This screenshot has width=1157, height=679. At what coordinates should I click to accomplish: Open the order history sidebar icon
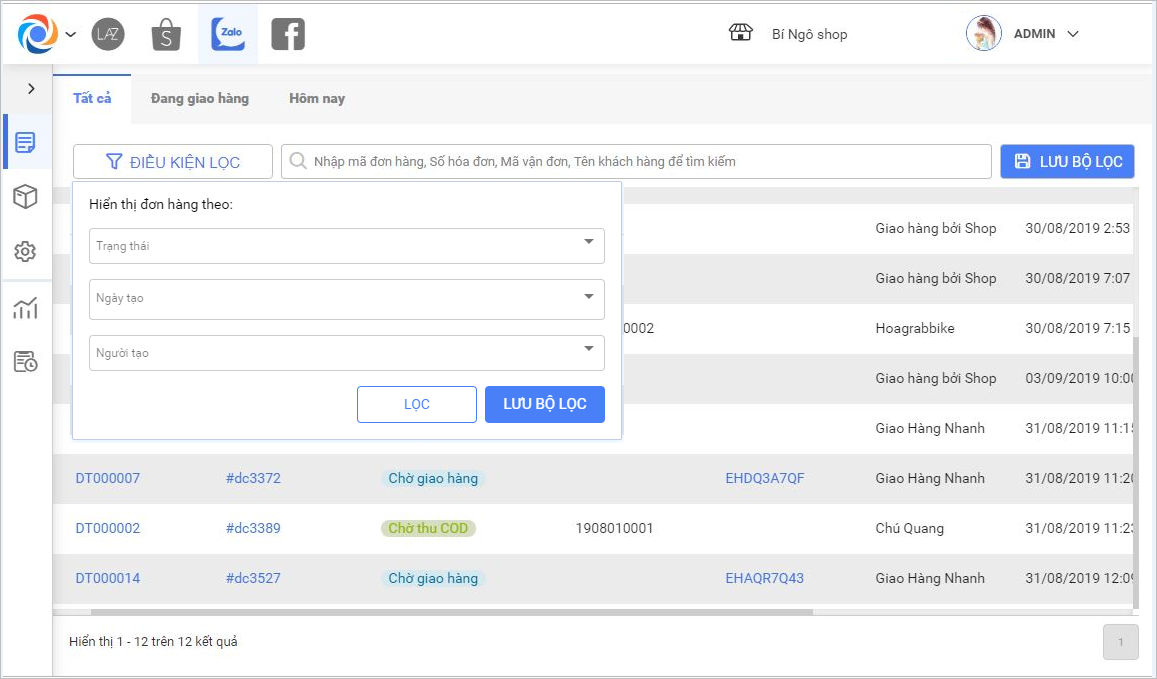(x=26, y=362)
